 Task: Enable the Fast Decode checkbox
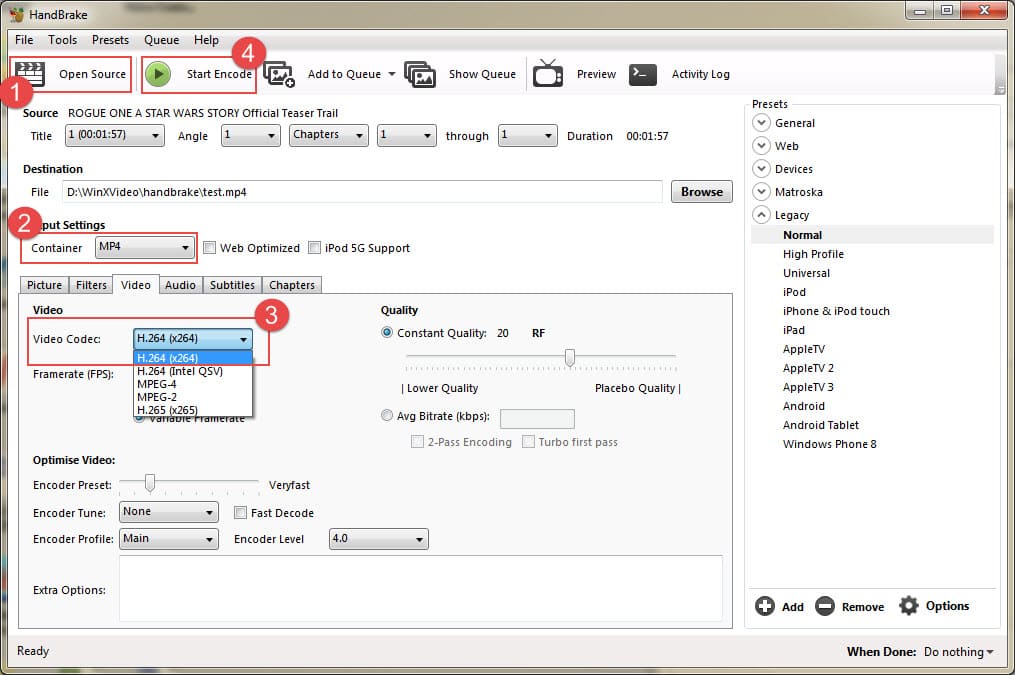pos(240,513)
